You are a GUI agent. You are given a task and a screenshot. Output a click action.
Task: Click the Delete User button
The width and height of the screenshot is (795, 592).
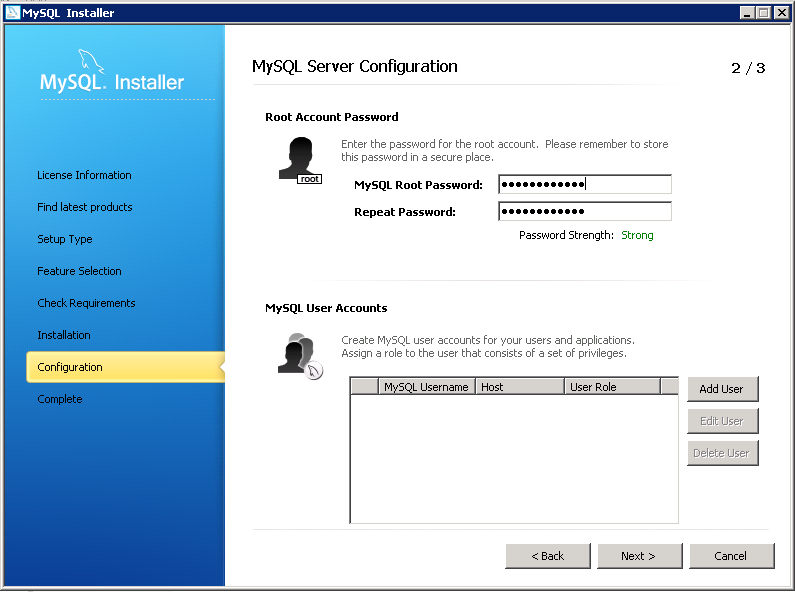coord(722,453)
